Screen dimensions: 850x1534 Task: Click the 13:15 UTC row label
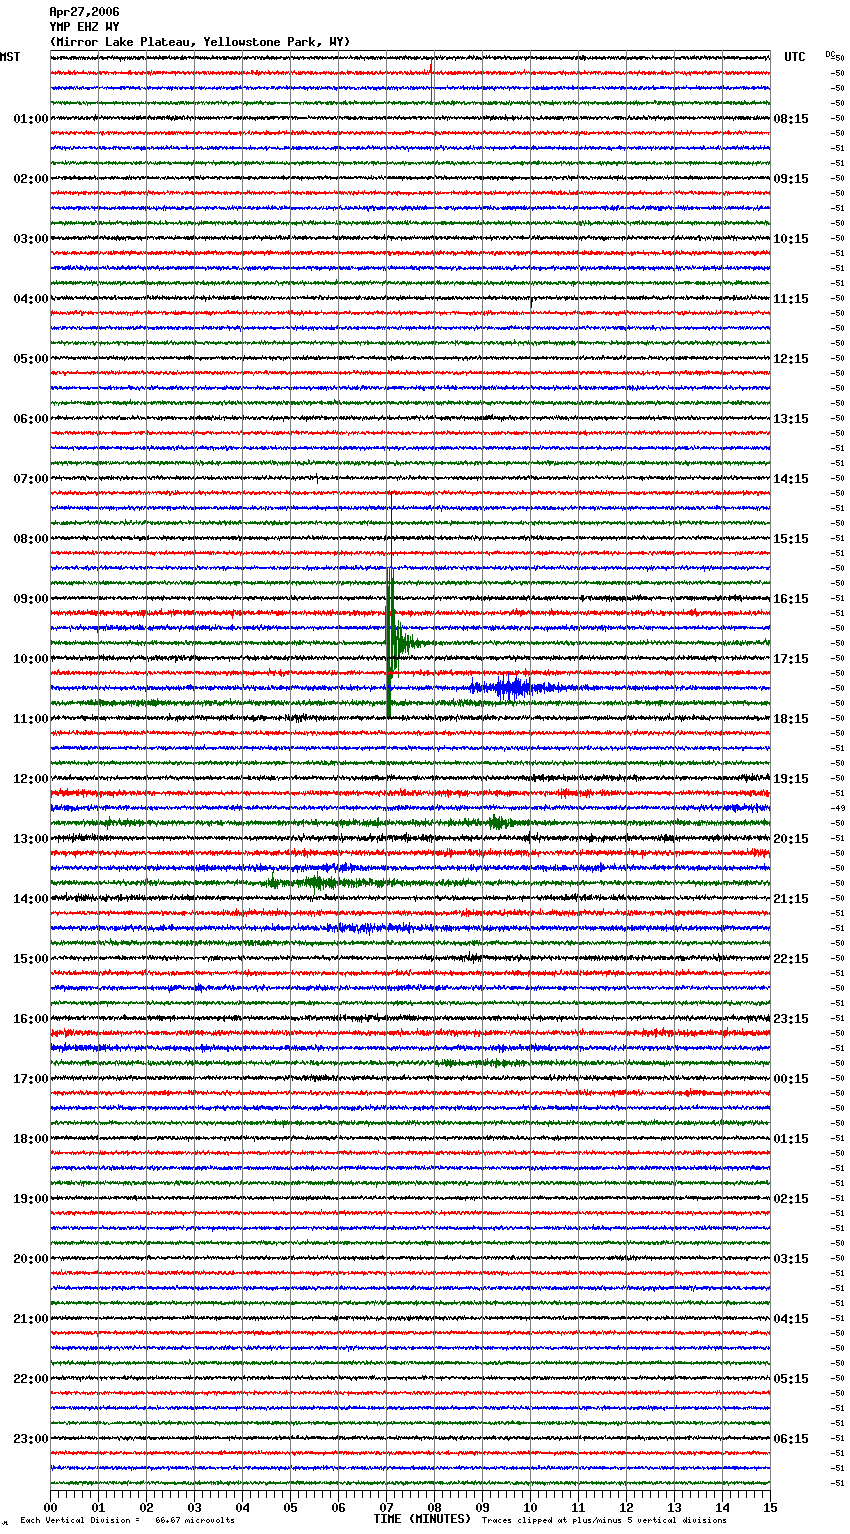[791, 419]
